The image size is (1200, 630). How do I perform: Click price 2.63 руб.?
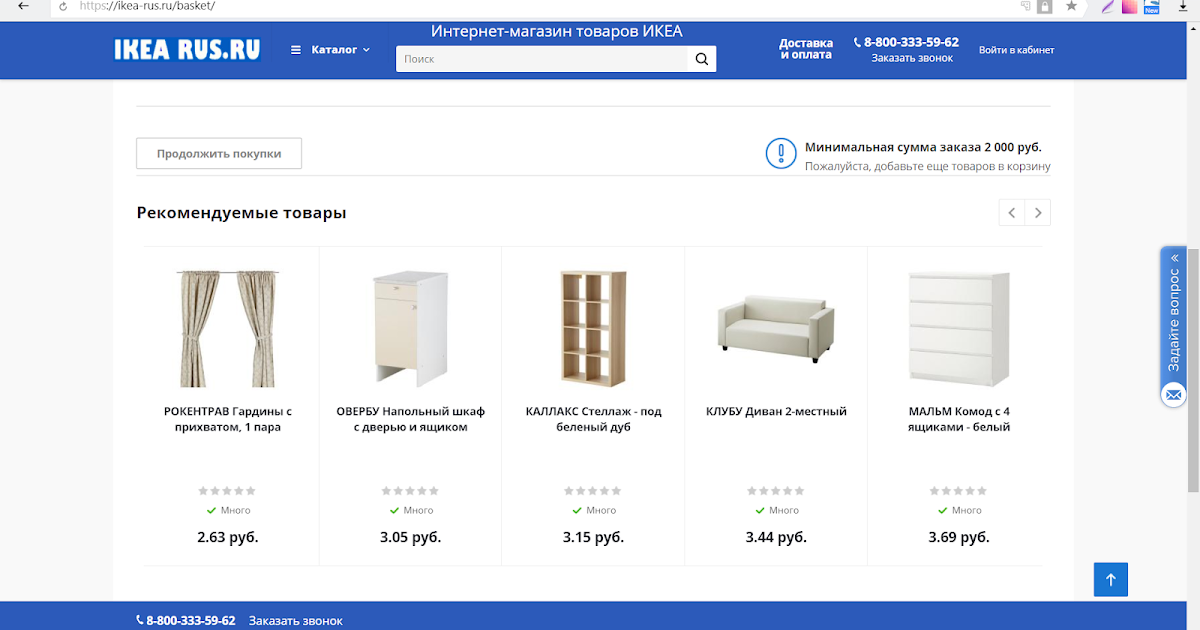point(228,537)
